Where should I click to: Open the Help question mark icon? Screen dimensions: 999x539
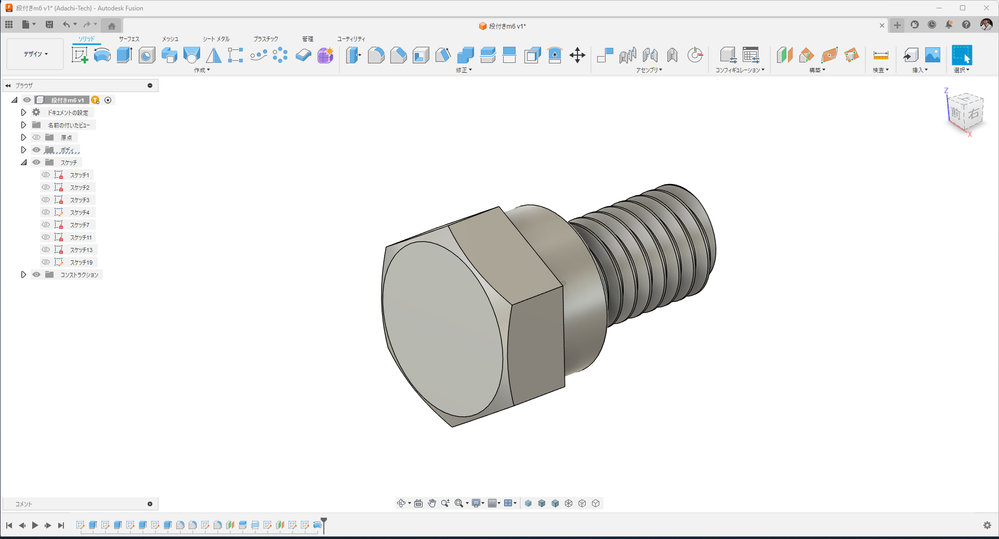[x=966, y=25]
